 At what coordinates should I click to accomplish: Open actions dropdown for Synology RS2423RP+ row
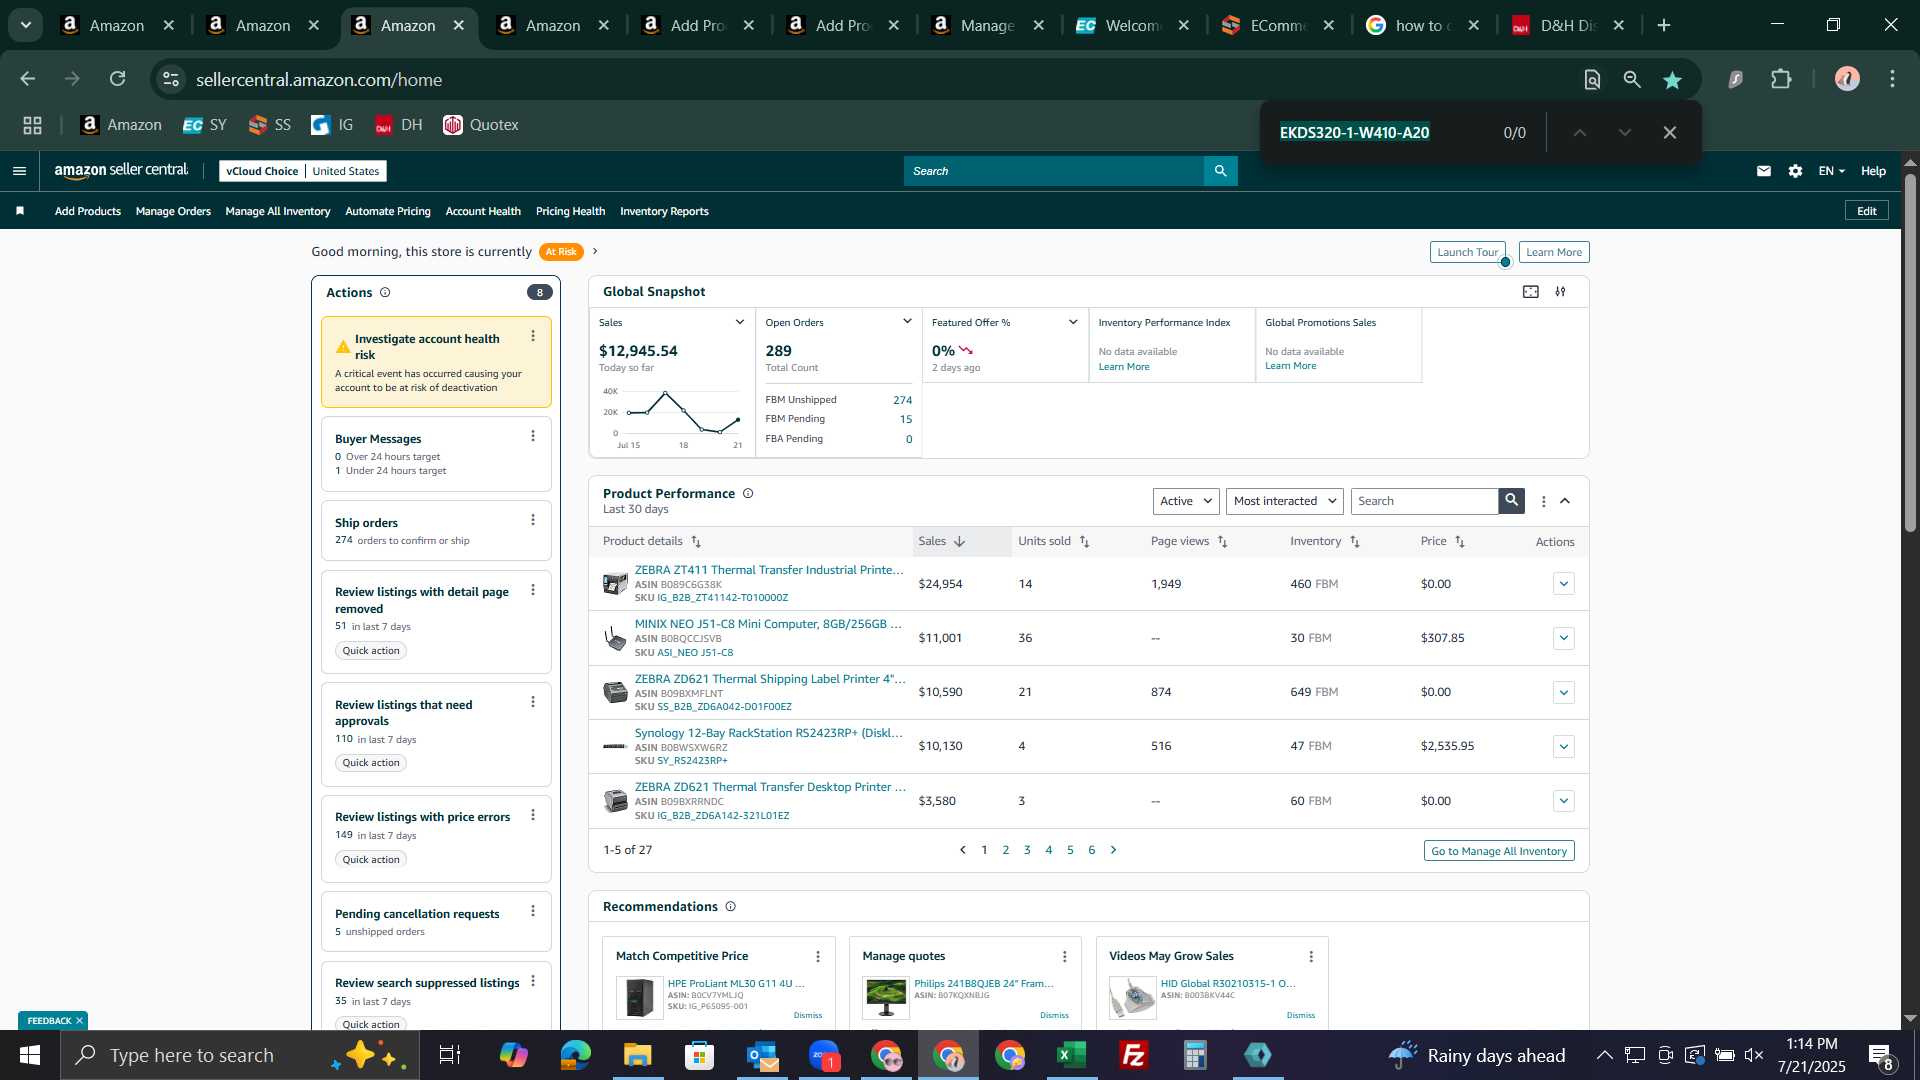coord(1564,747)
